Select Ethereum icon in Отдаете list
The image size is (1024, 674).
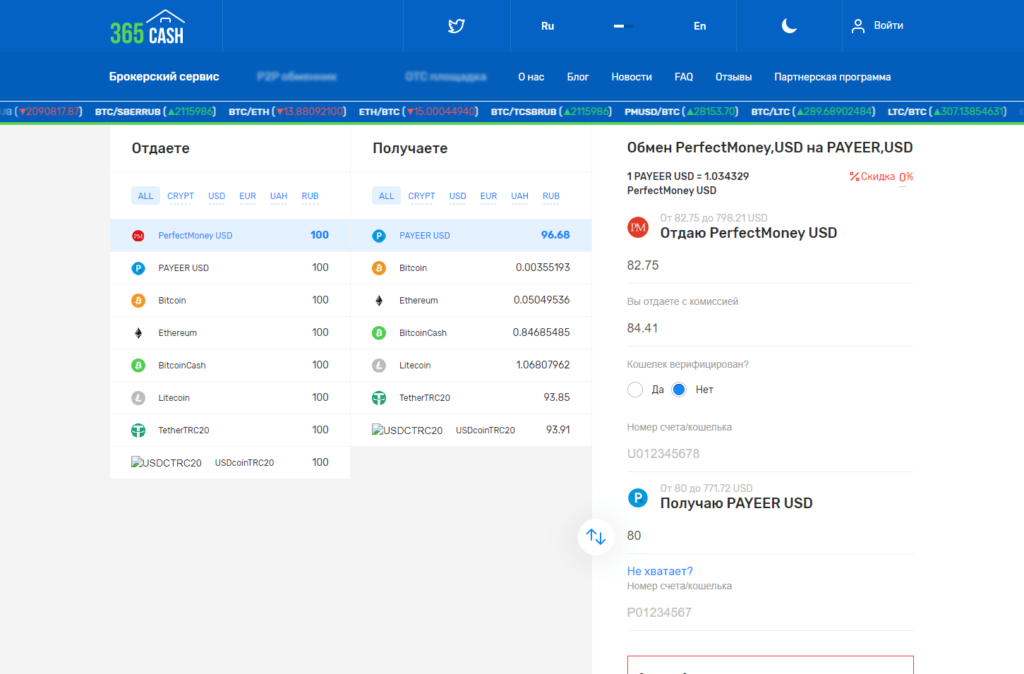click(138, 333)
